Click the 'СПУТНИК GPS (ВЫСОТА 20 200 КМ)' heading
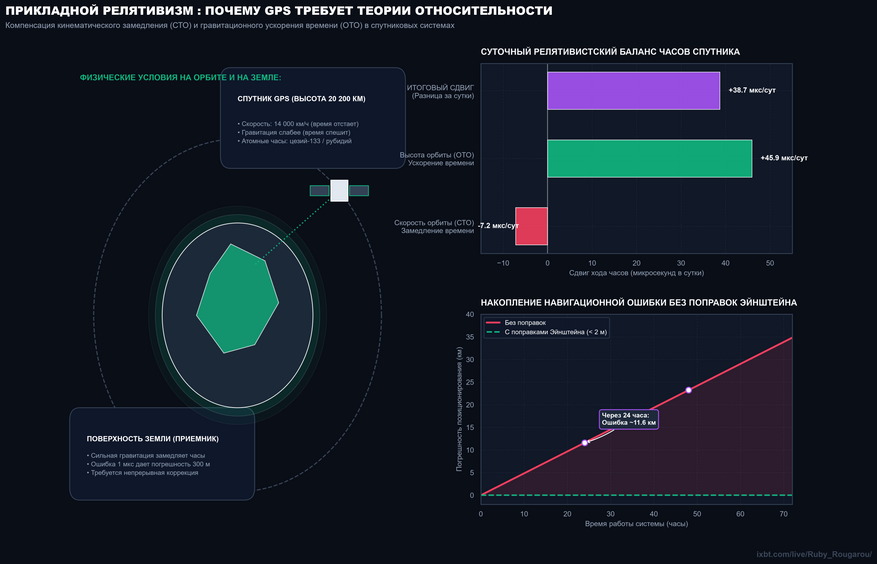Screen dimensions: 877x564 click(301, 99)
